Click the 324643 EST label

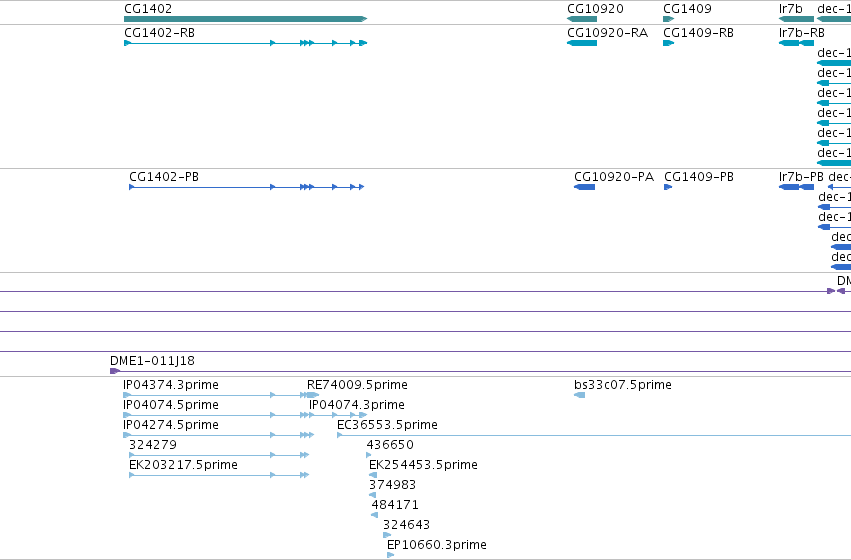tap(407, 525)
